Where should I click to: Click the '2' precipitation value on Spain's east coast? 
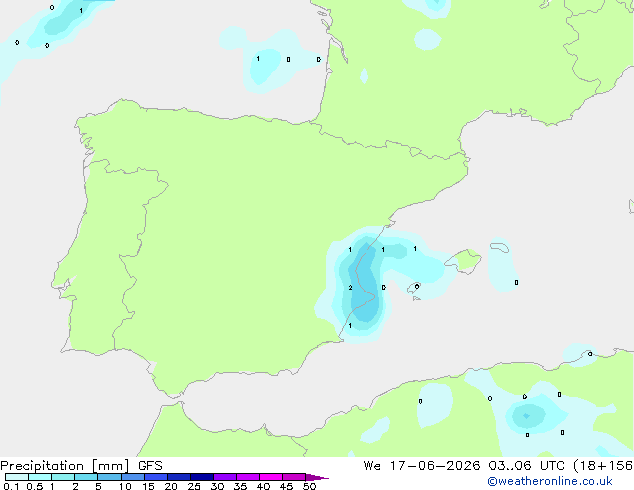tap(350, 288)
